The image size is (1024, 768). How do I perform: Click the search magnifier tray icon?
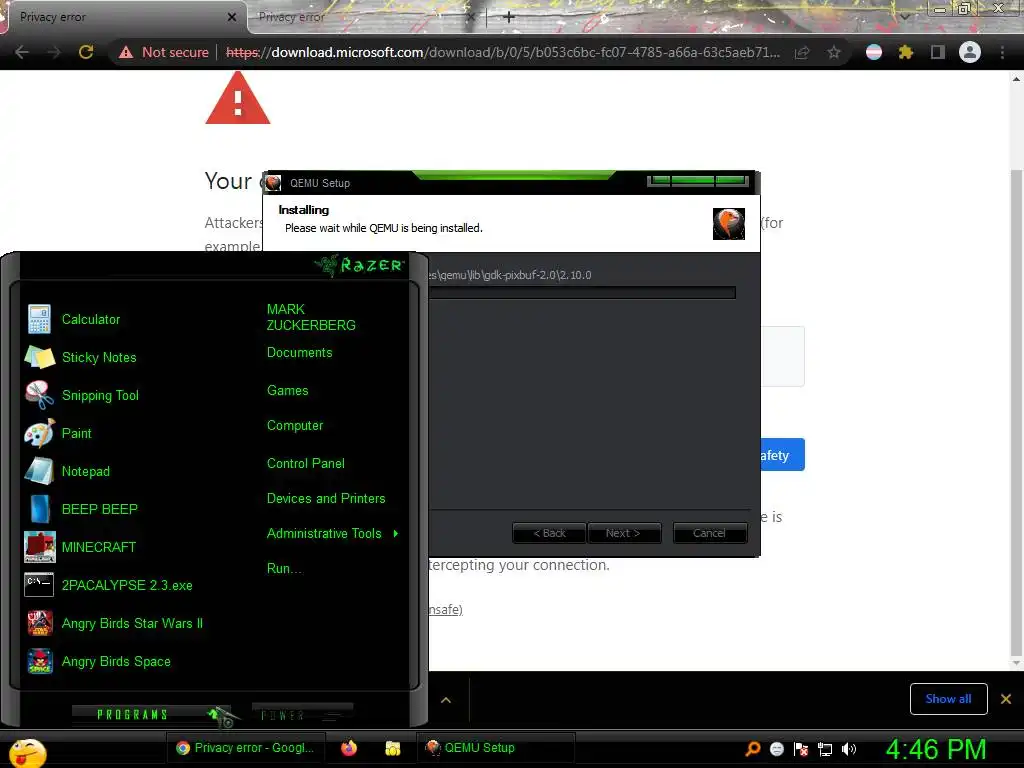(753, 748)
